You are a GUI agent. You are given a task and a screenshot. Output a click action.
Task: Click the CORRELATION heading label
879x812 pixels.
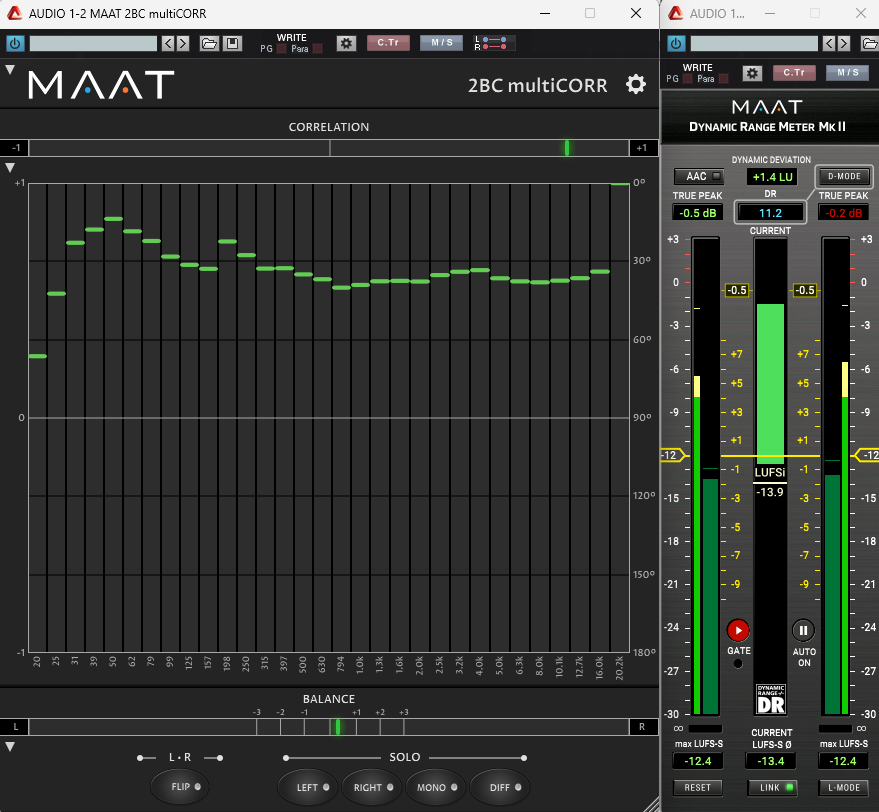point(329,127)
